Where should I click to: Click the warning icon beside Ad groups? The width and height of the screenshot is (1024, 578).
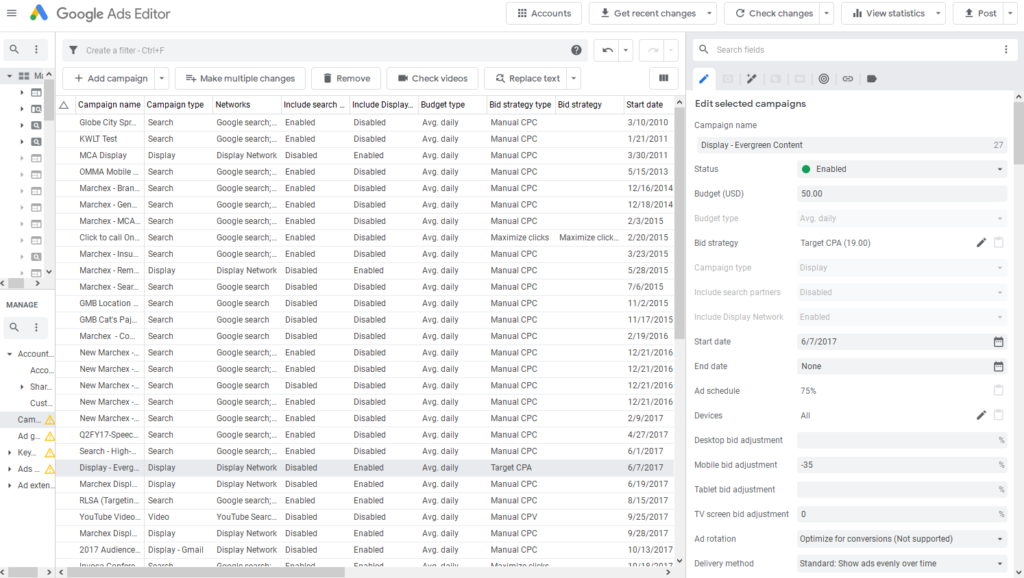50,436
